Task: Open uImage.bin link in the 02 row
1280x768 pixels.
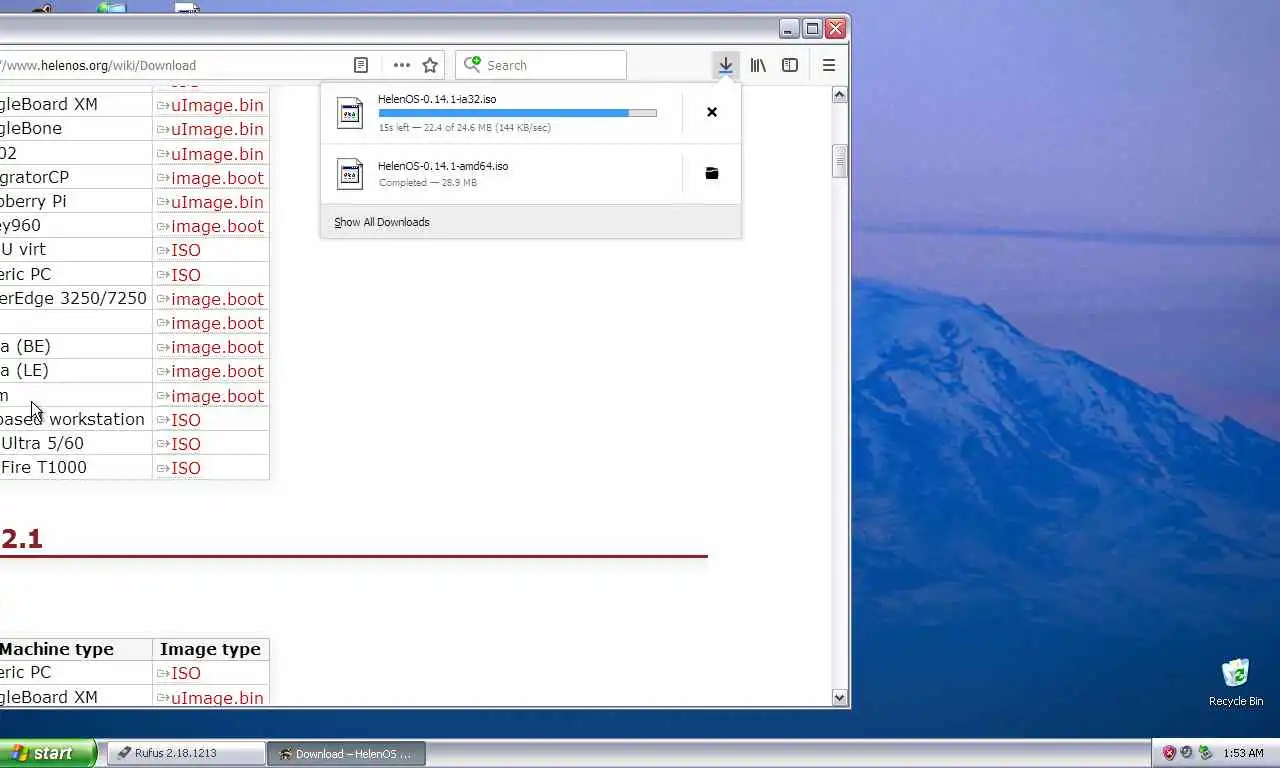Action: (217, 154)
